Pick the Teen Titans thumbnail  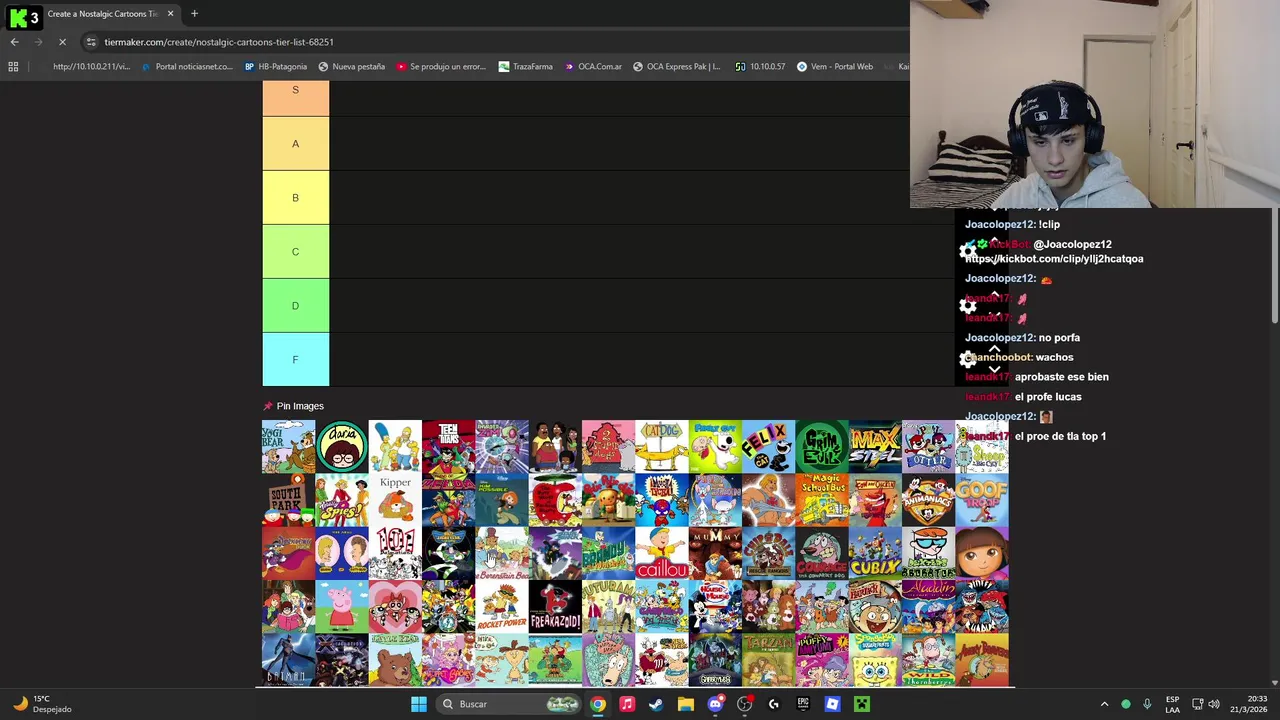(x=448, y=446)
